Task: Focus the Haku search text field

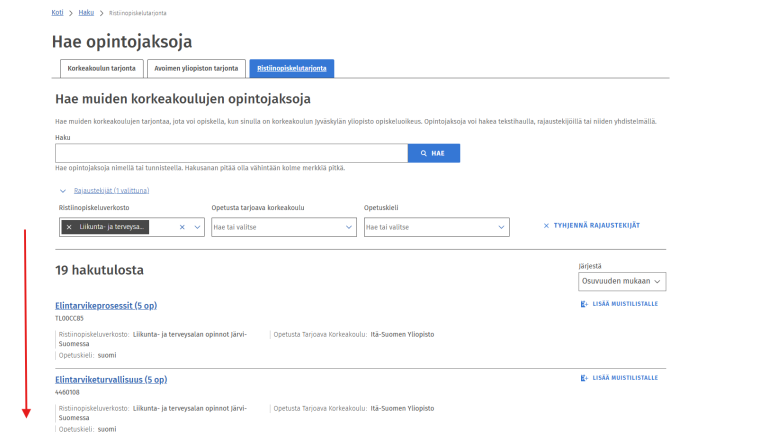Action: click(231, 153)
